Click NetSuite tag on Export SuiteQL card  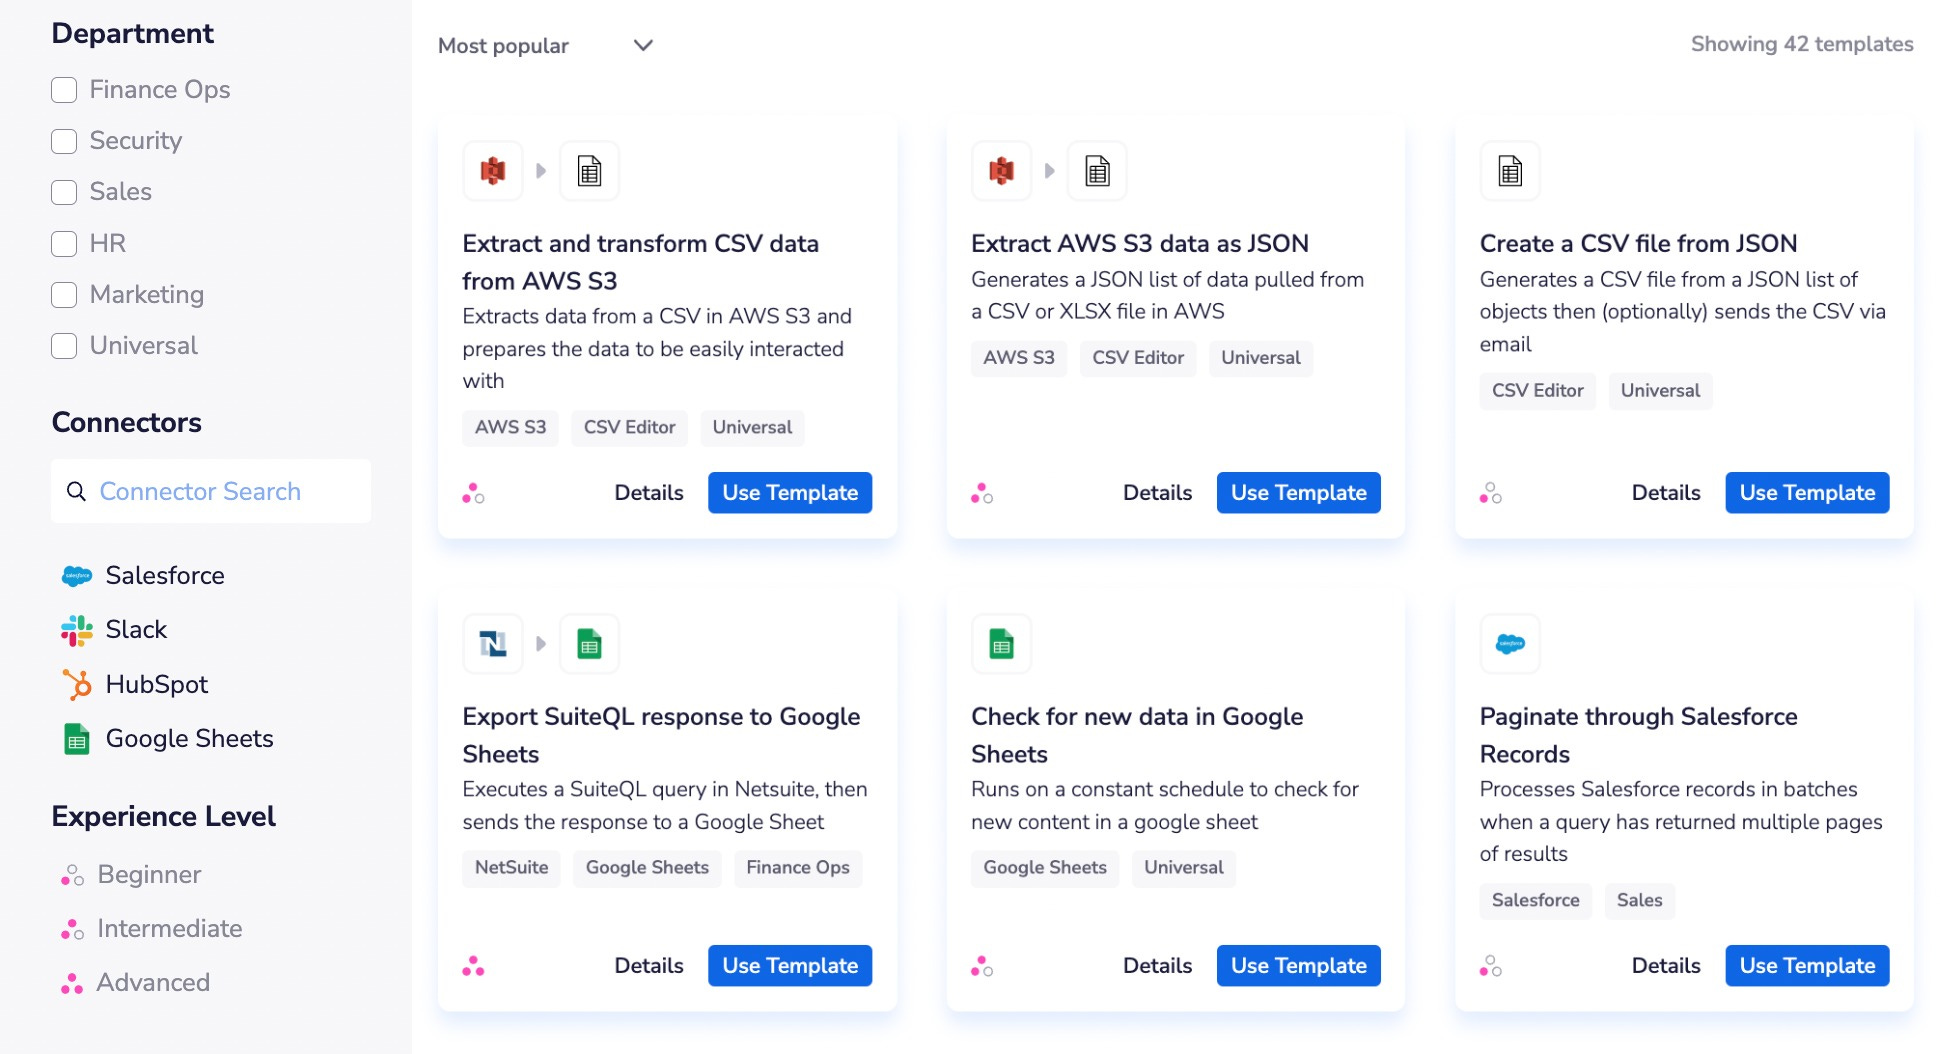(x=511, y=868)
